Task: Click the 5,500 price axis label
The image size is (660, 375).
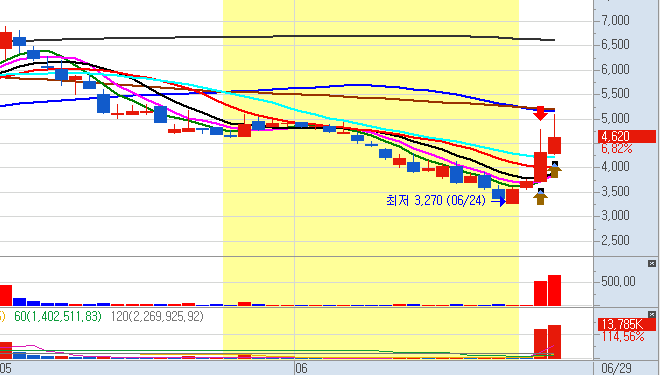Action: (x=615, y=93)
